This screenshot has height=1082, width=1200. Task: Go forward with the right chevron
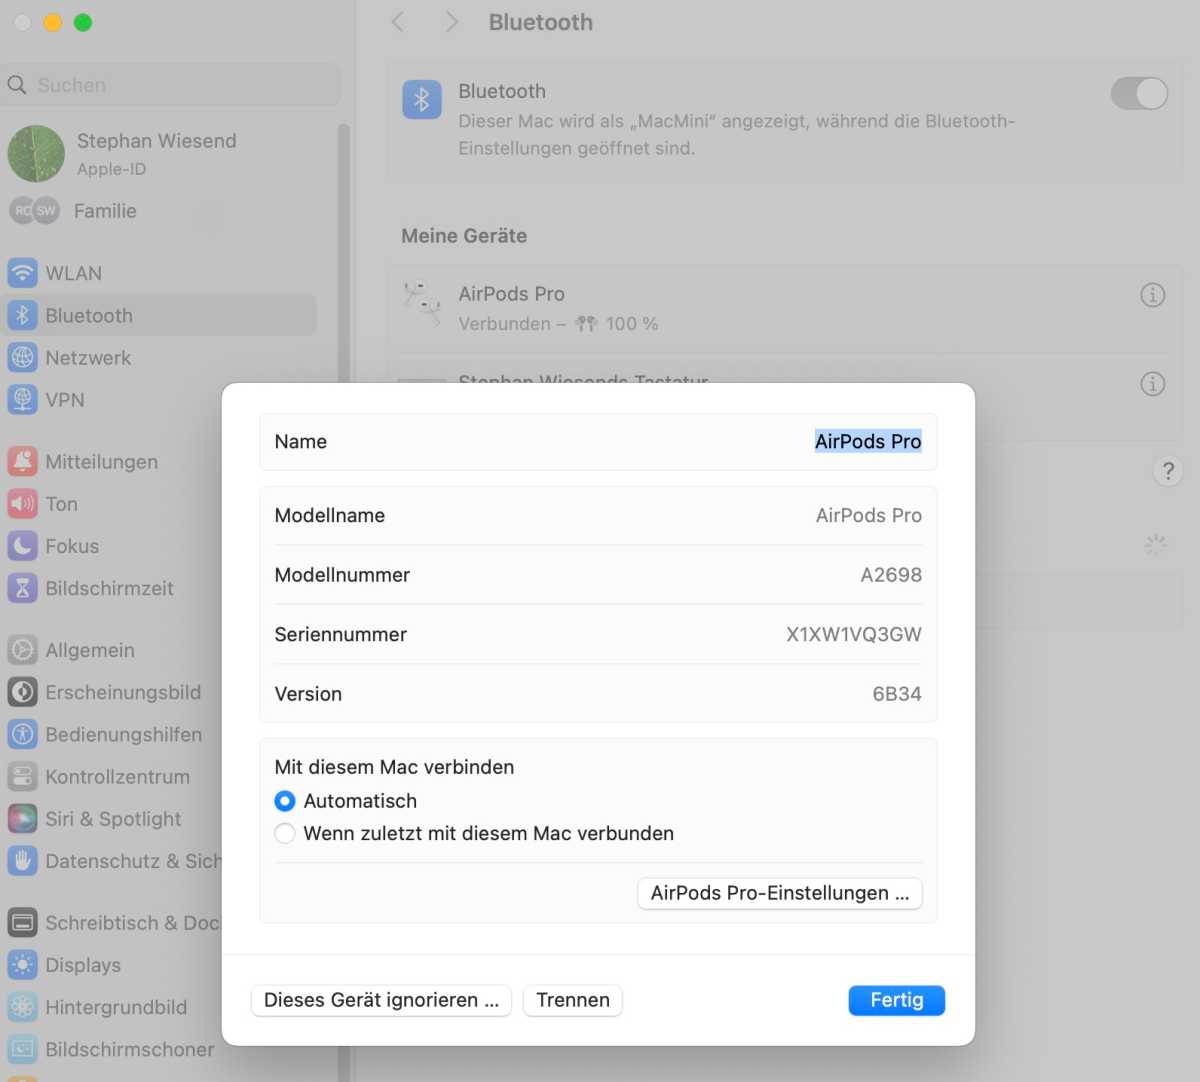[451, 22]
